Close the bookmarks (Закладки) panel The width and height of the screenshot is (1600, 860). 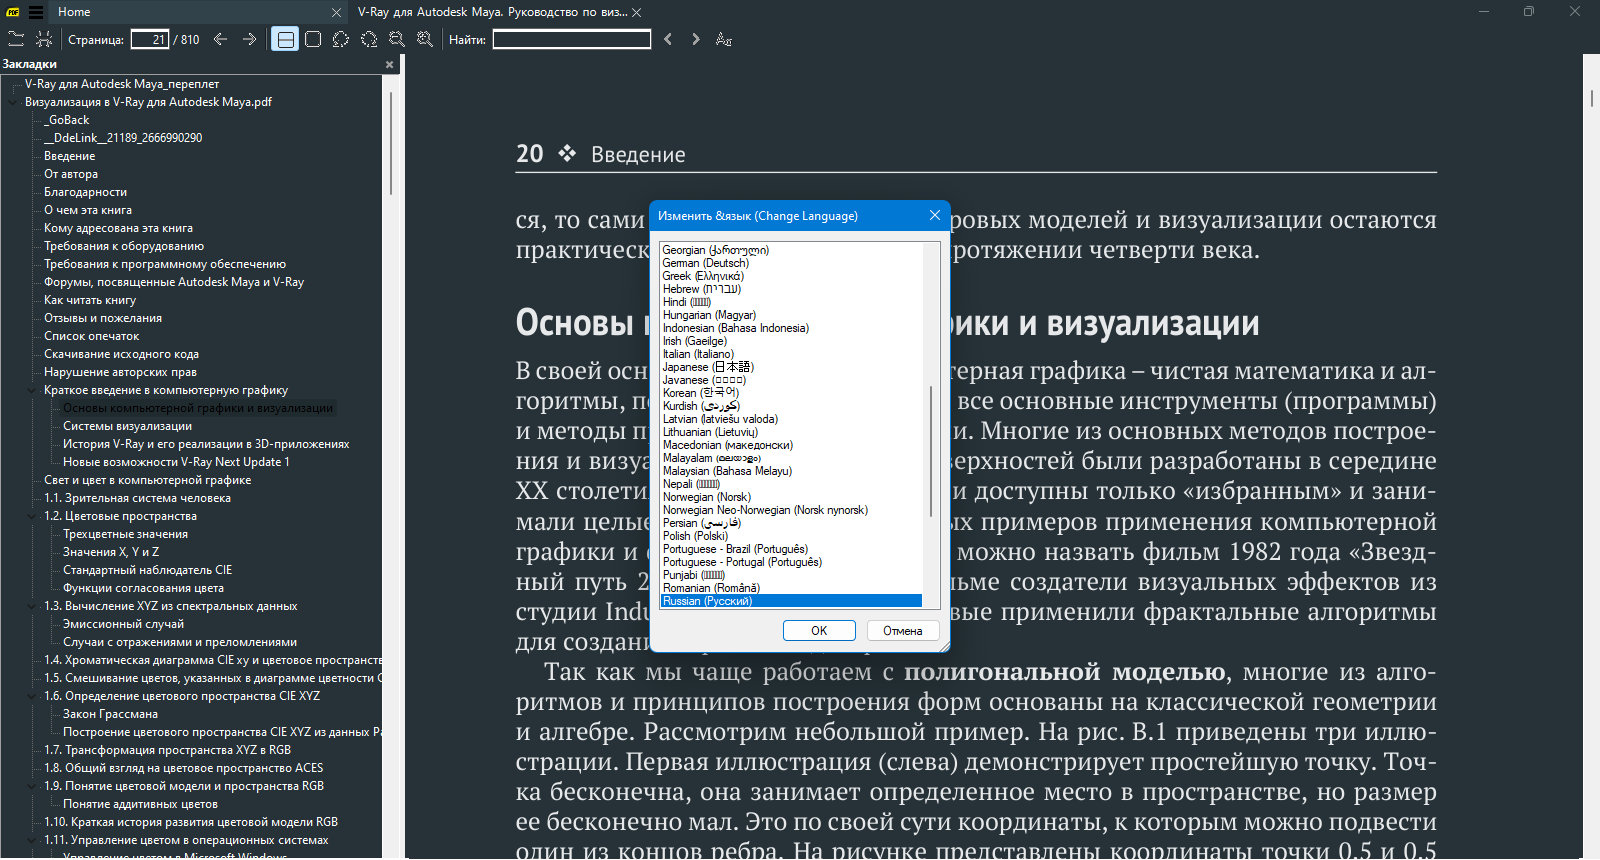390,64
